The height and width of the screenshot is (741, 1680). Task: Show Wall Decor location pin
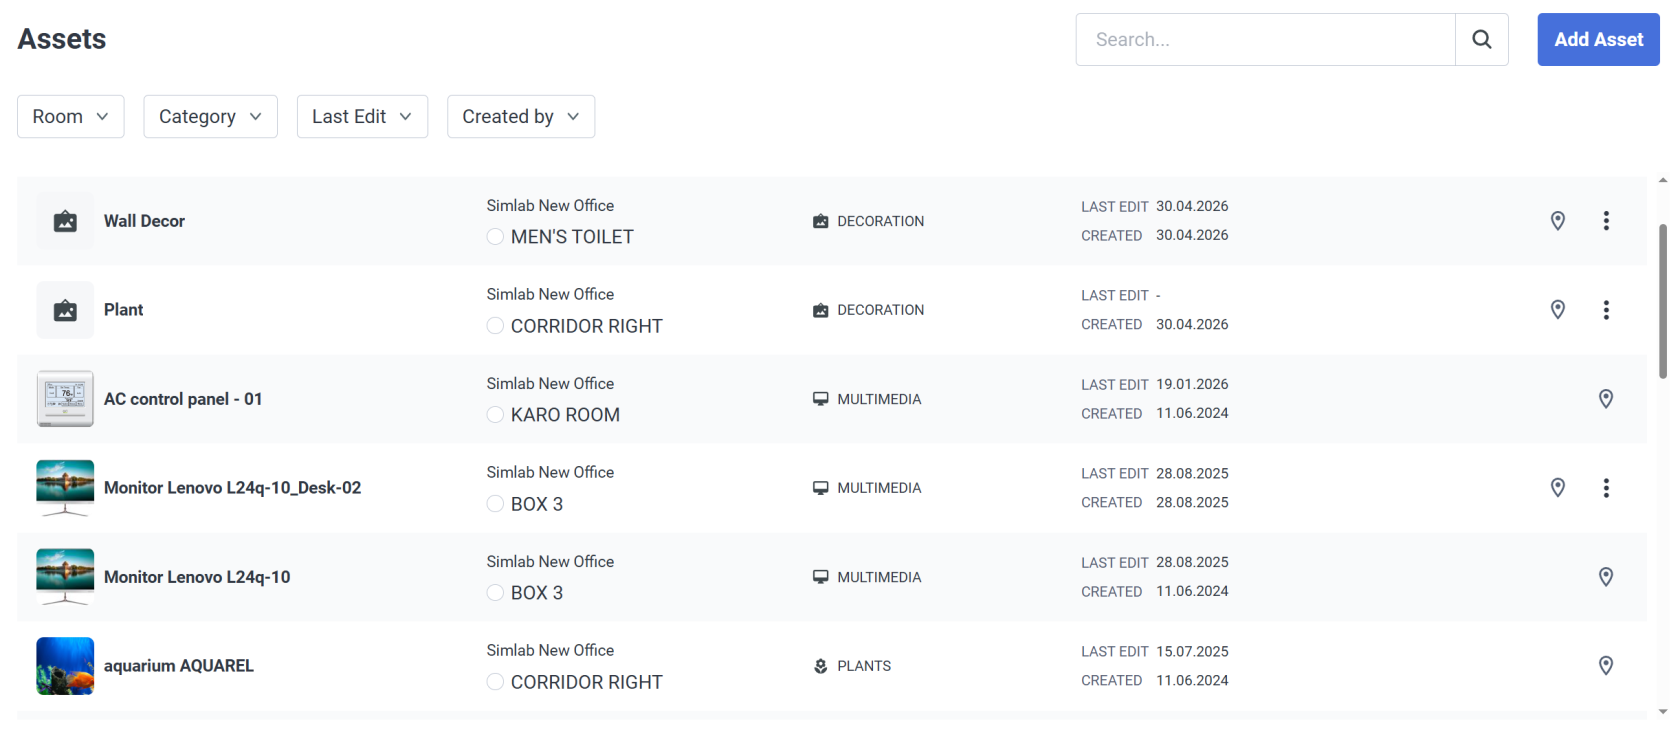tap(1558, 221)
